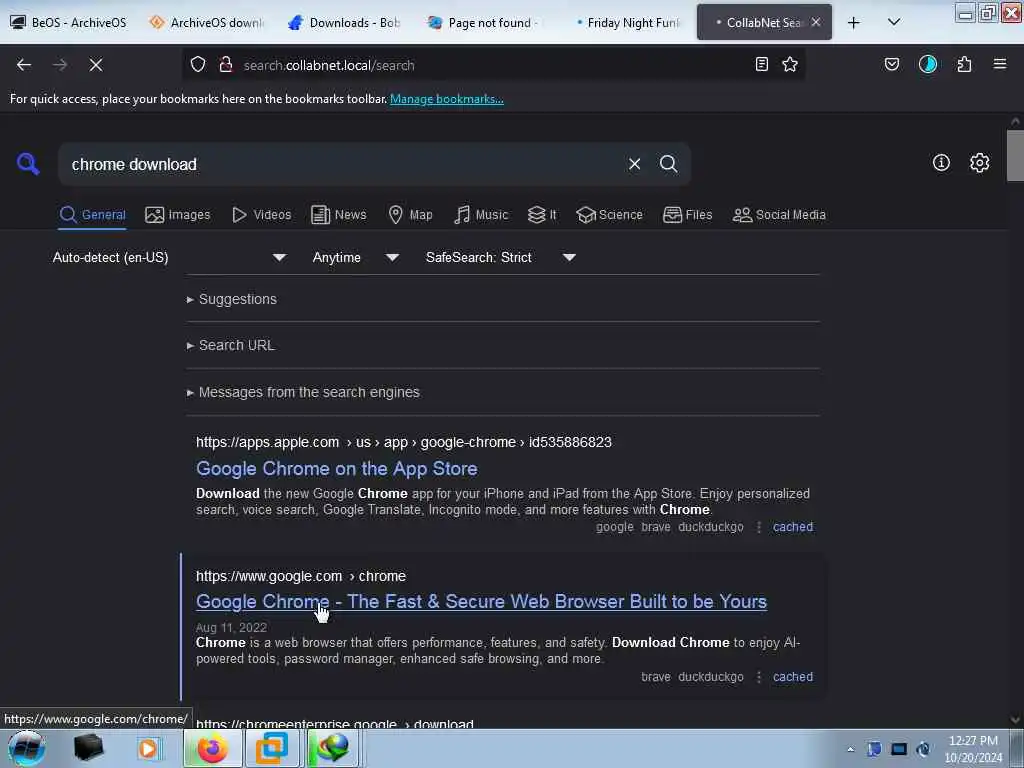
Task: Switch to Map search category
Action: click(x=410, y=215)
